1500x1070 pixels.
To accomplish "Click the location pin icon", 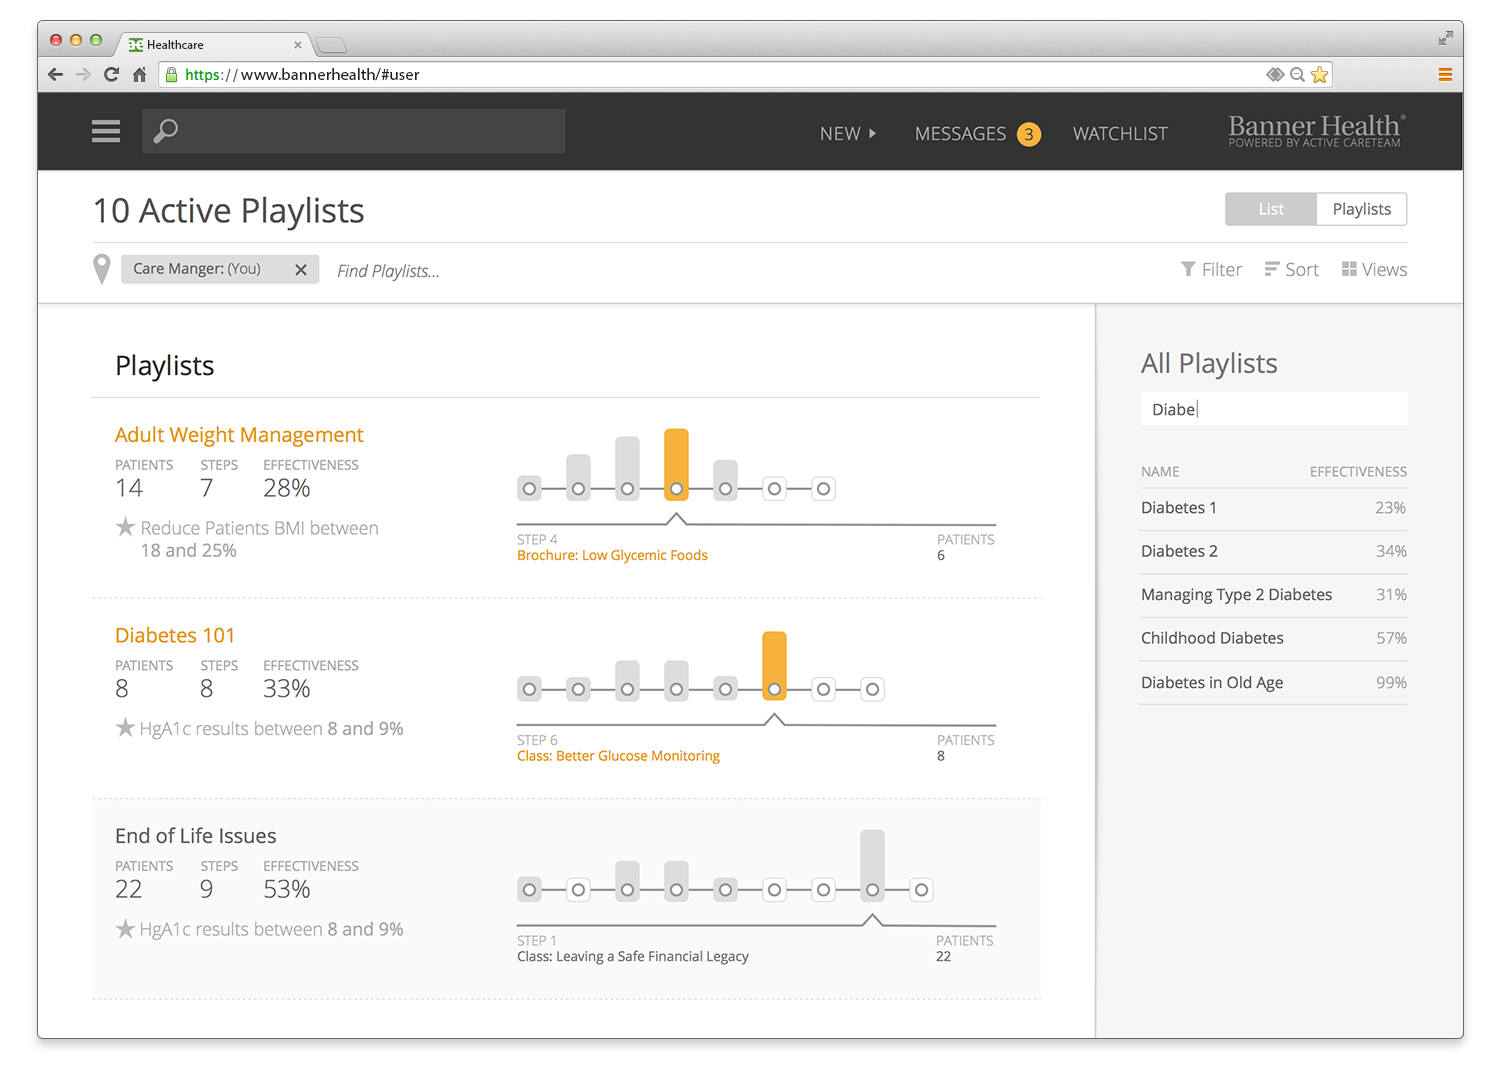I will (x=101, y=269).
